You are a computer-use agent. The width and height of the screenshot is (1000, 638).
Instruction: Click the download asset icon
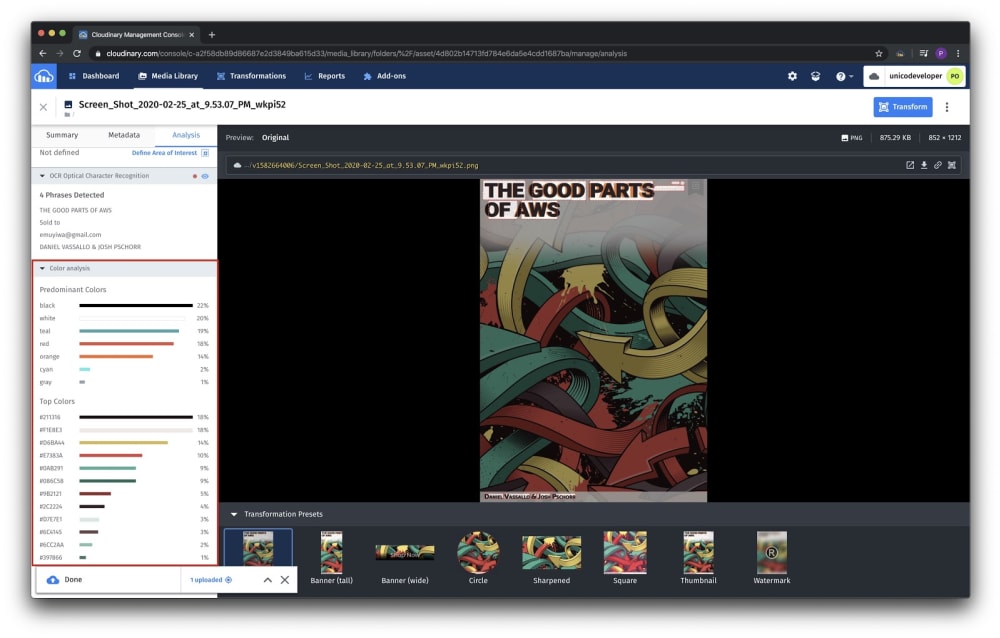click(x=923, y=165)
